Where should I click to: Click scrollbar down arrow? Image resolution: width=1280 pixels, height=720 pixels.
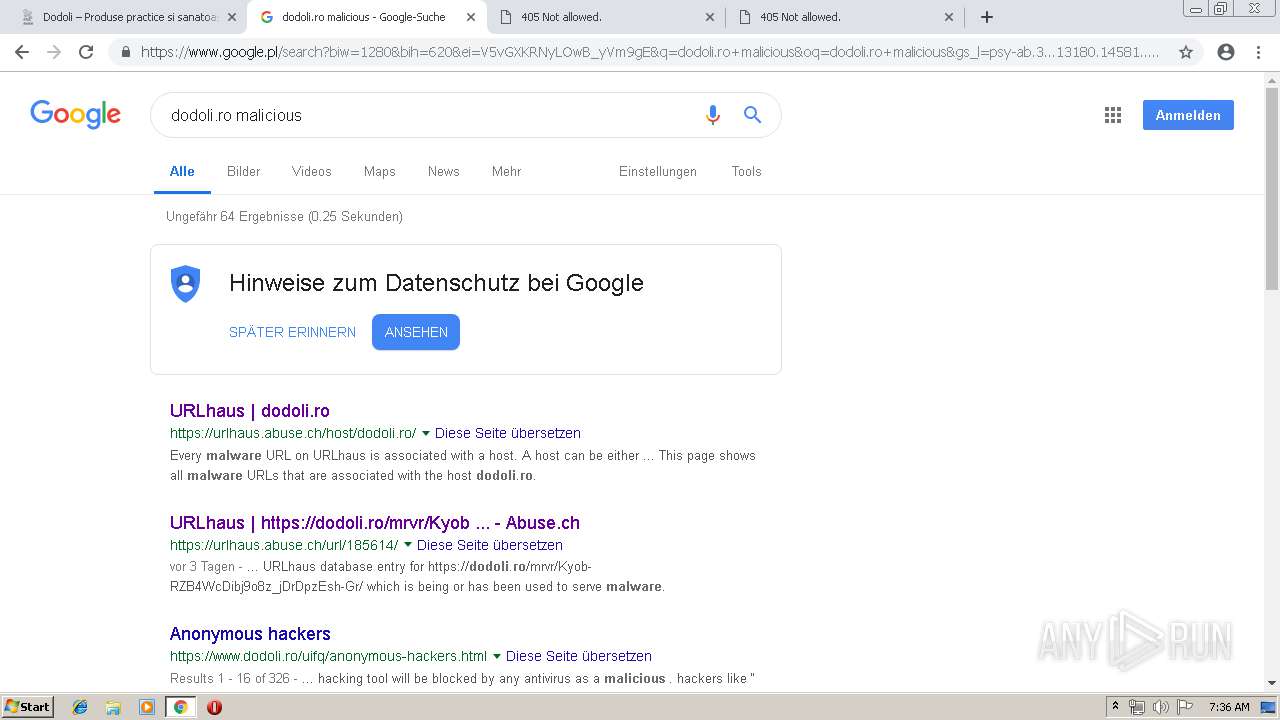coord(1272,683)
